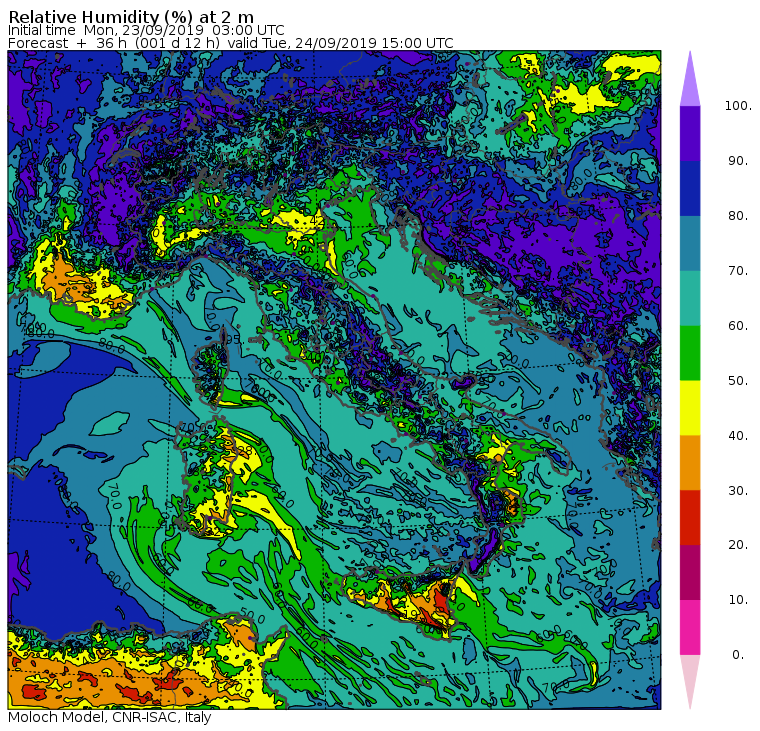Image resolution: width=760 pixels, height=731 pixels.
Task: Click the "Forecast + 36 h" valid-time line
Action: point(231,43)
